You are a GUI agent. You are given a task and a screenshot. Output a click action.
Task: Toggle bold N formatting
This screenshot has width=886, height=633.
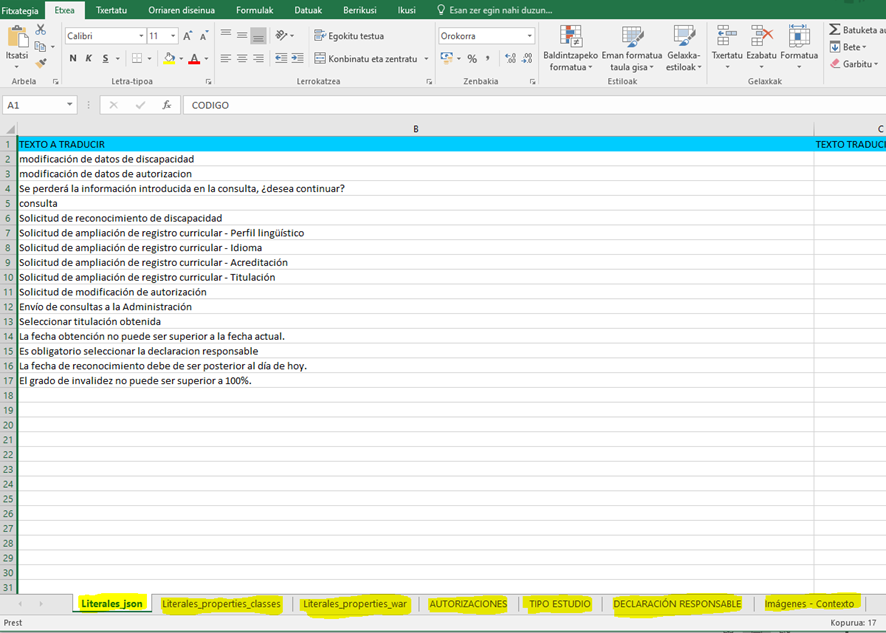tap(73, 59)
